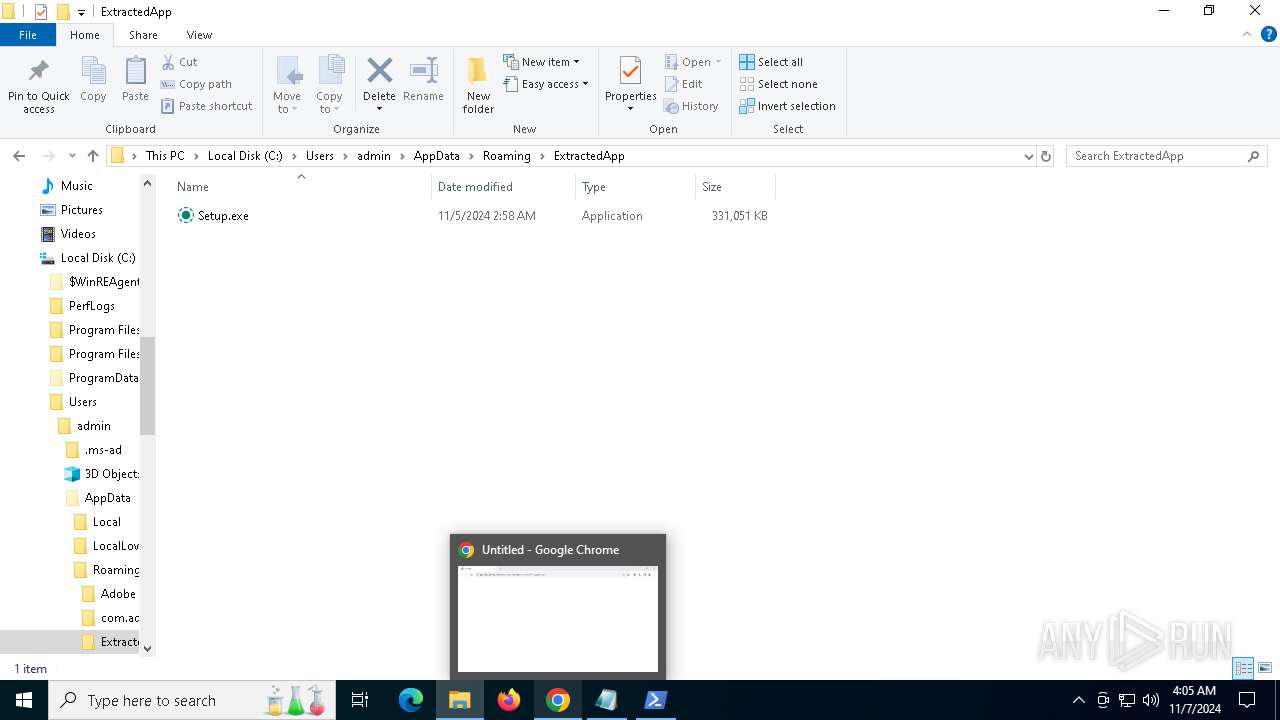Go back with the Back arrow
Viewport: 1280px width, 720px height.
[x=19, y=156]
